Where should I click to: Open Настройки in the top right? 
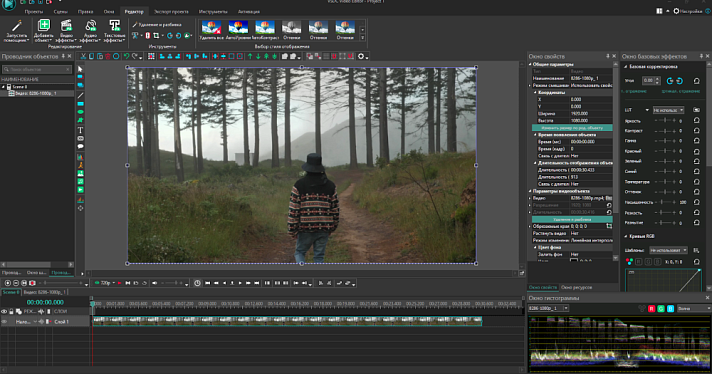(687, 11)
